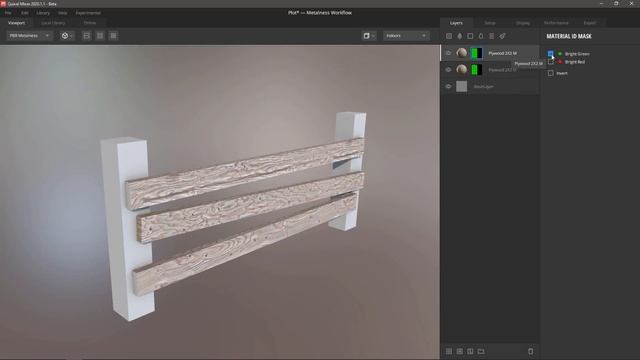The image size is (640, 360).
Task: Open the Help menu
Action: coord(62,13)
